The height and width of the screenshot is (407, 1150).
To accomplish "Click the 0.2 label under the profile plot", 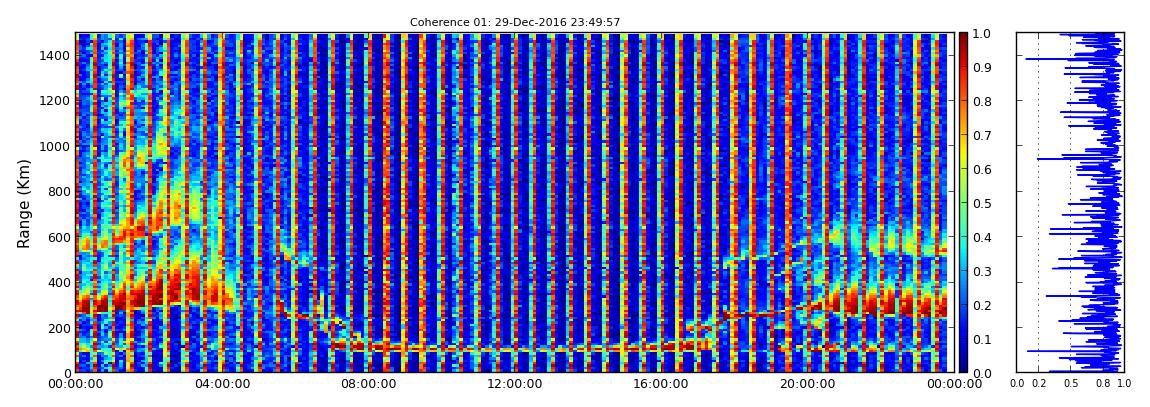I will [1038, 384].
